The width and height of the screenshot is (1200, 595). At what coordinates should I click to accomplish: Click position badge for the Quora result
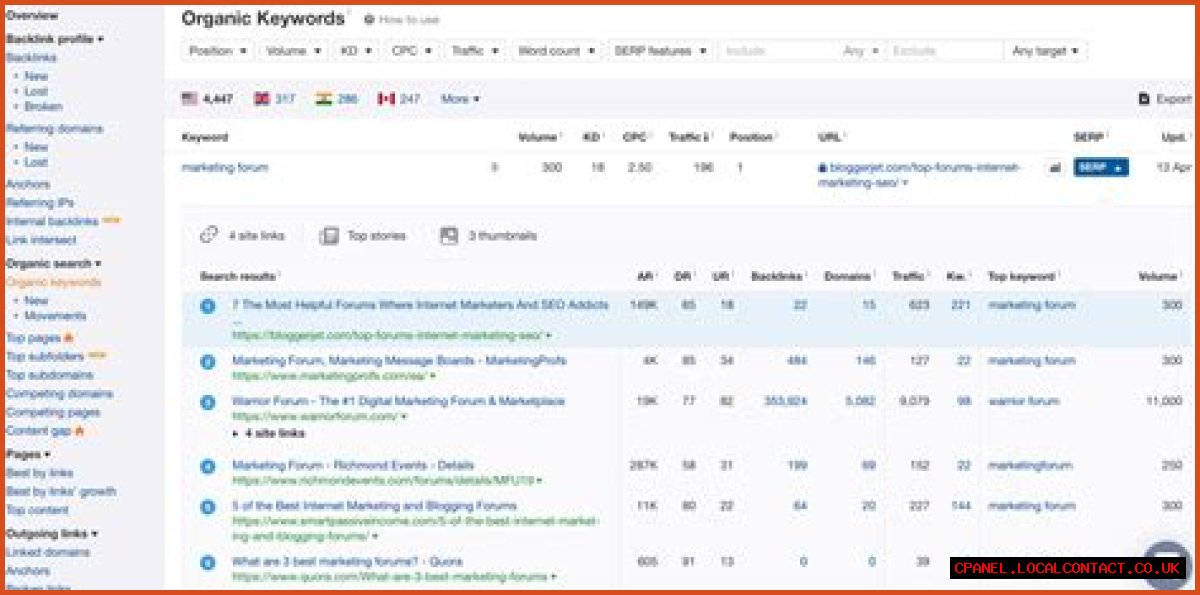click(208, 563)
